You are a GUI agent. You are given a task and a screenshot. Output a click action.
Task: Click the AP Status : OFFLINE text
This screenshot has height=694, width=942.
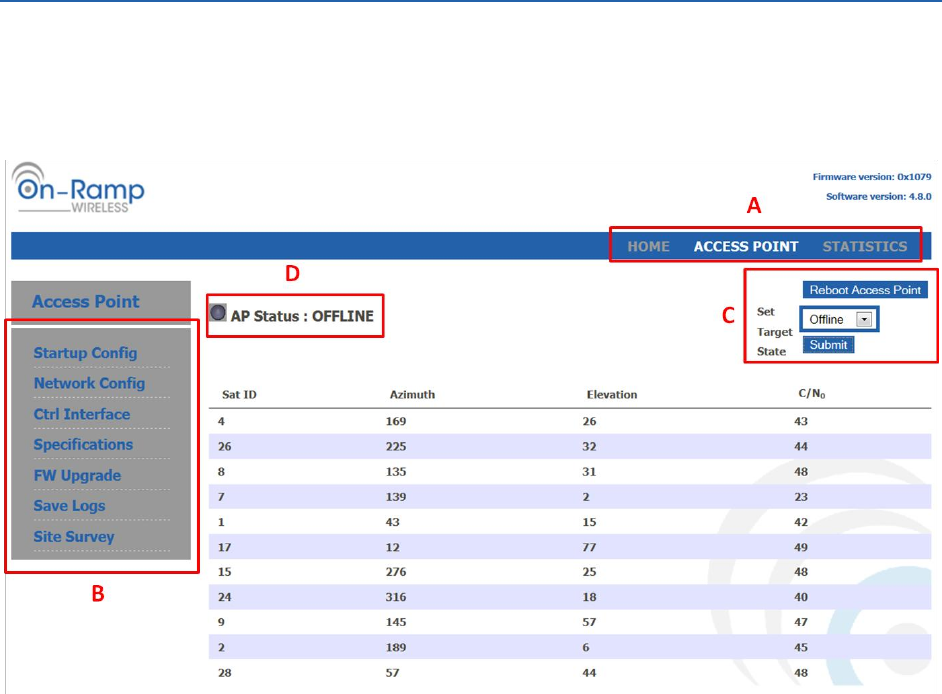coord(302,316)
